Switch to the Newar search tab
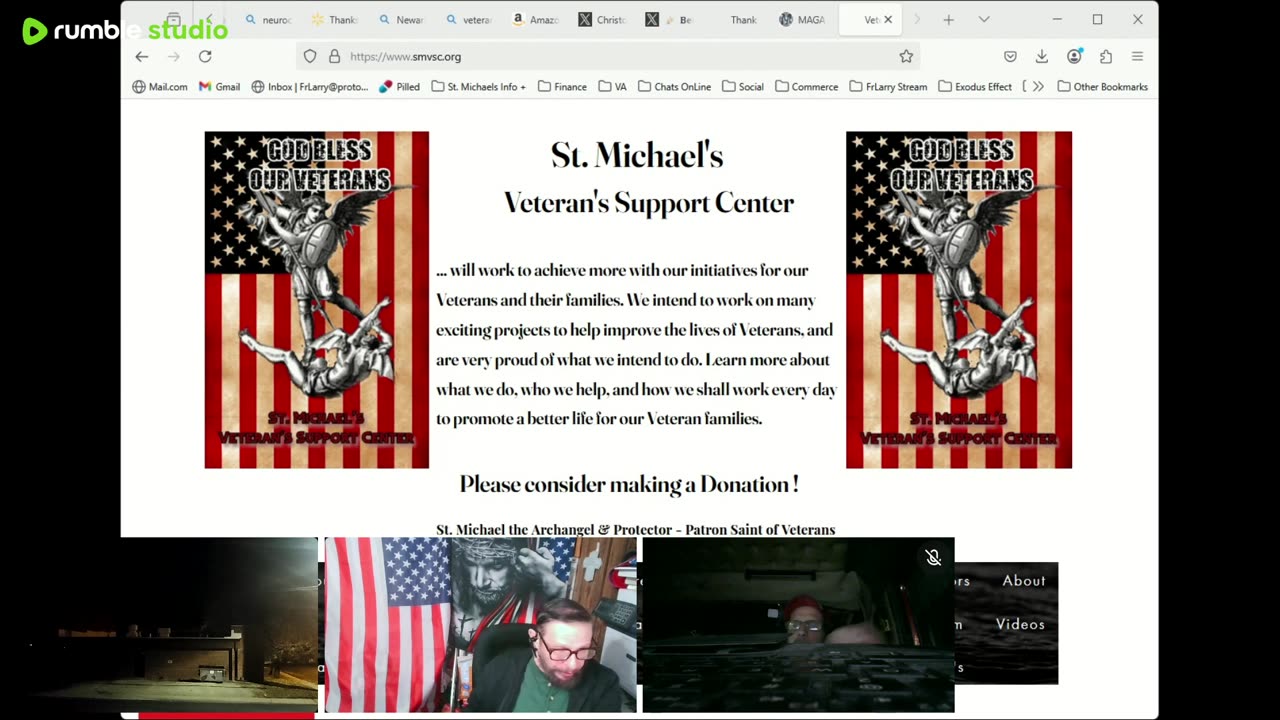This screenshot has height=720, width=1280. [x=402, y=20]
